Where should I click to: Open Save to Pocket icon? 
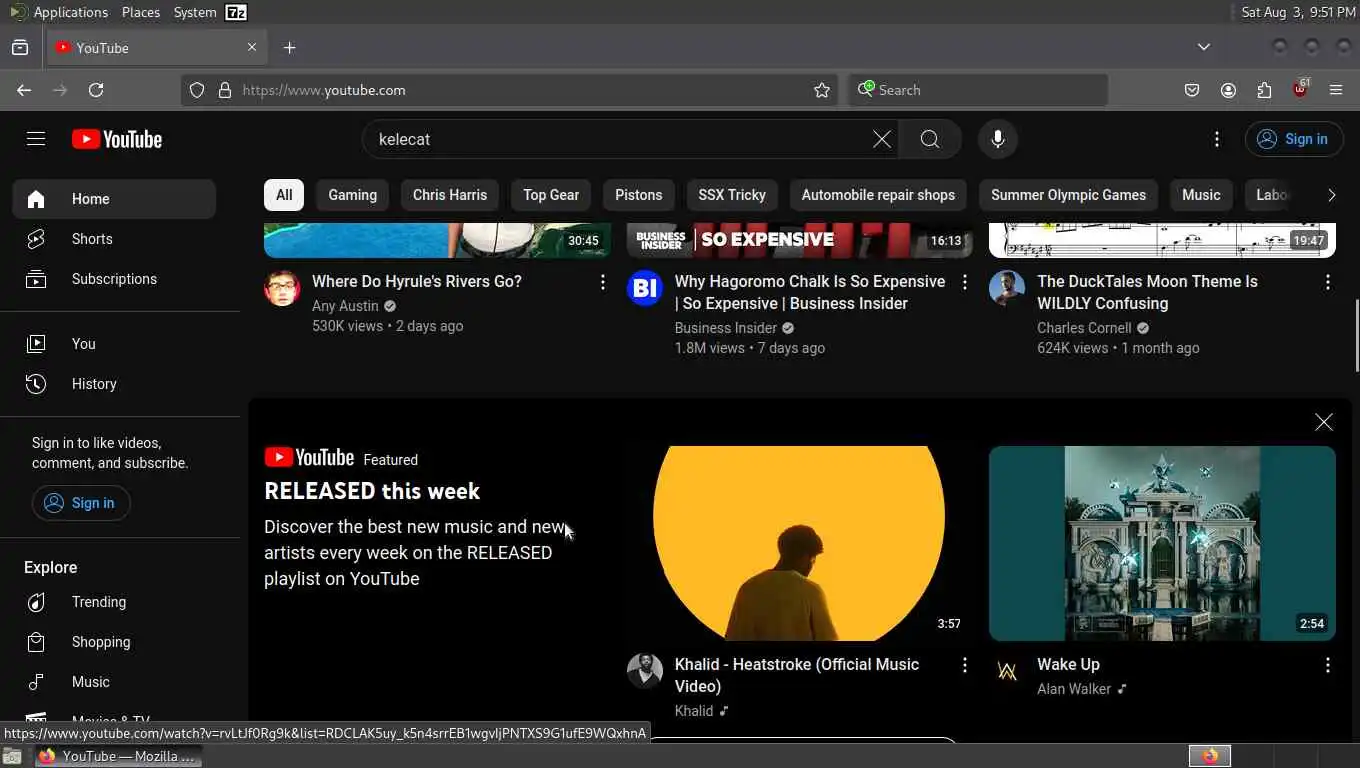point(1192,90)
